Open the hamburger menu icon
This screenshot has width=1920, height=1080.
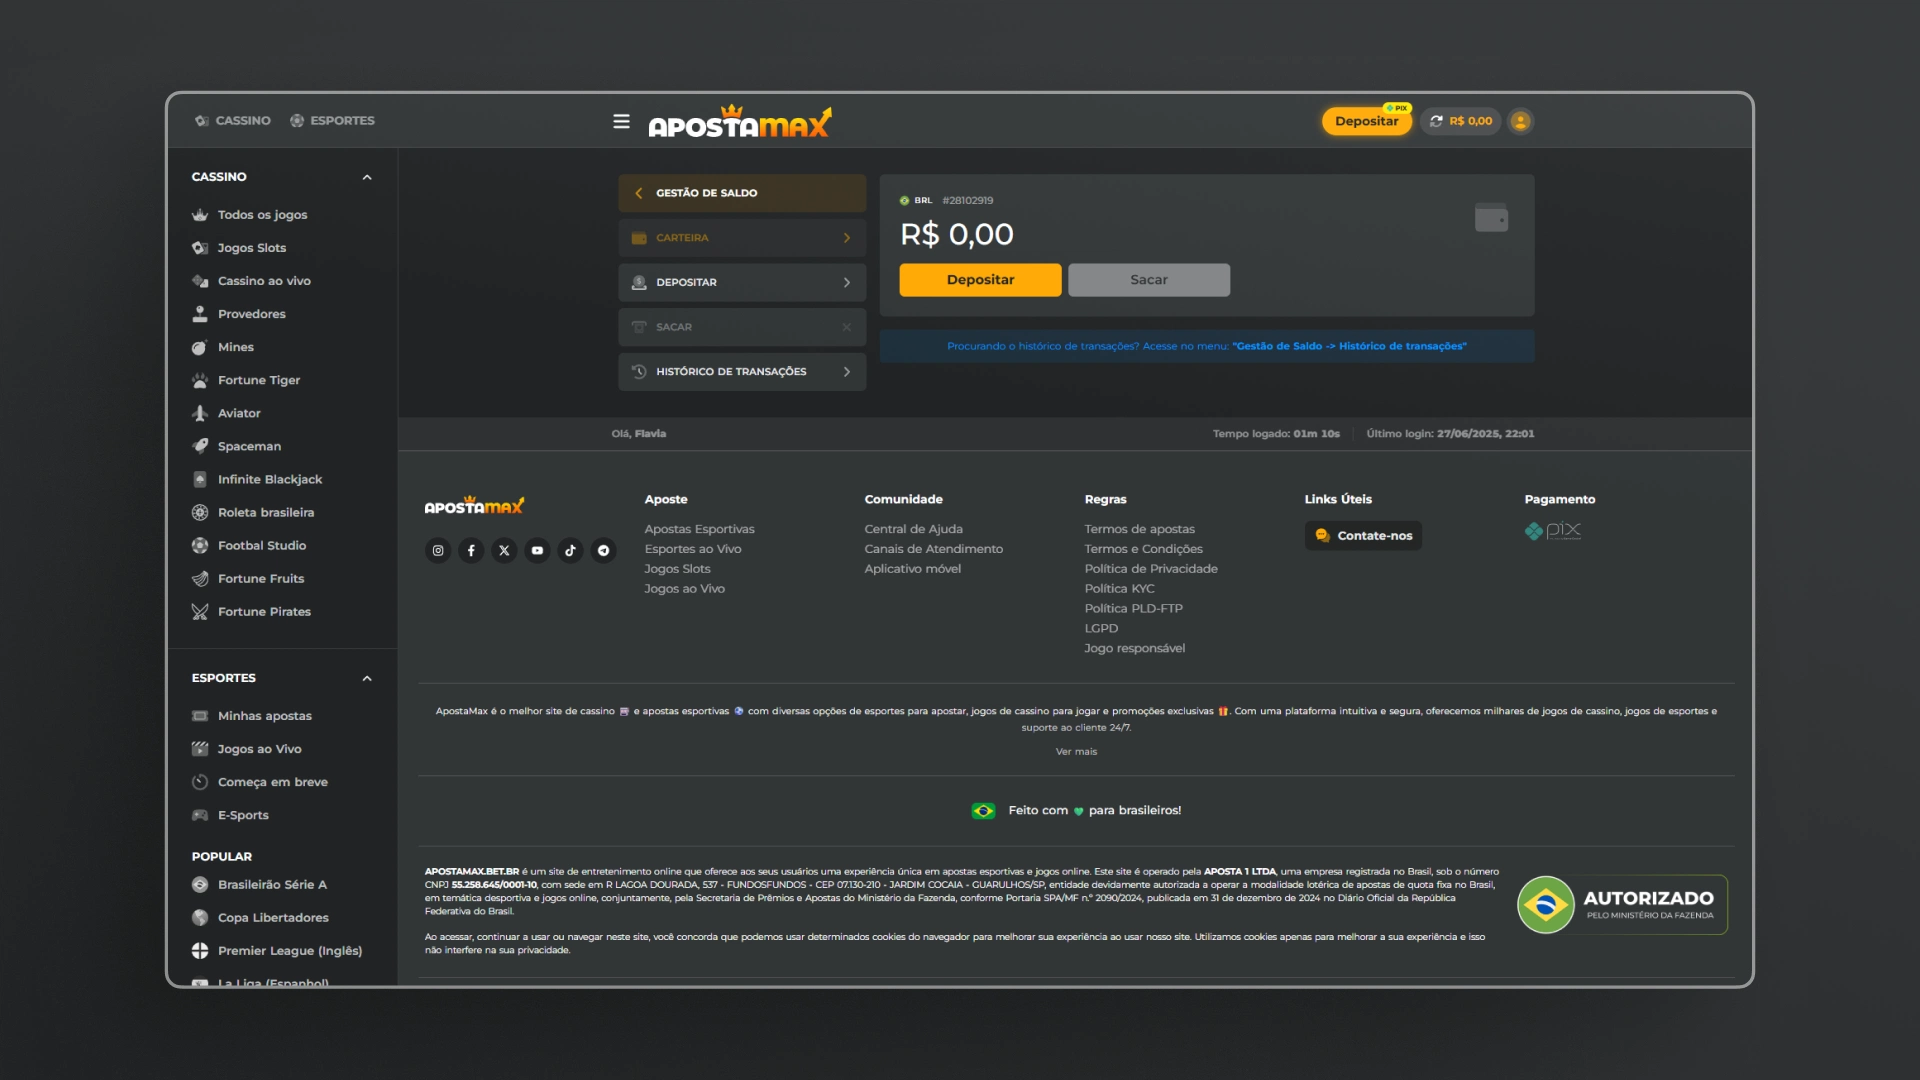tap(621, 121)
